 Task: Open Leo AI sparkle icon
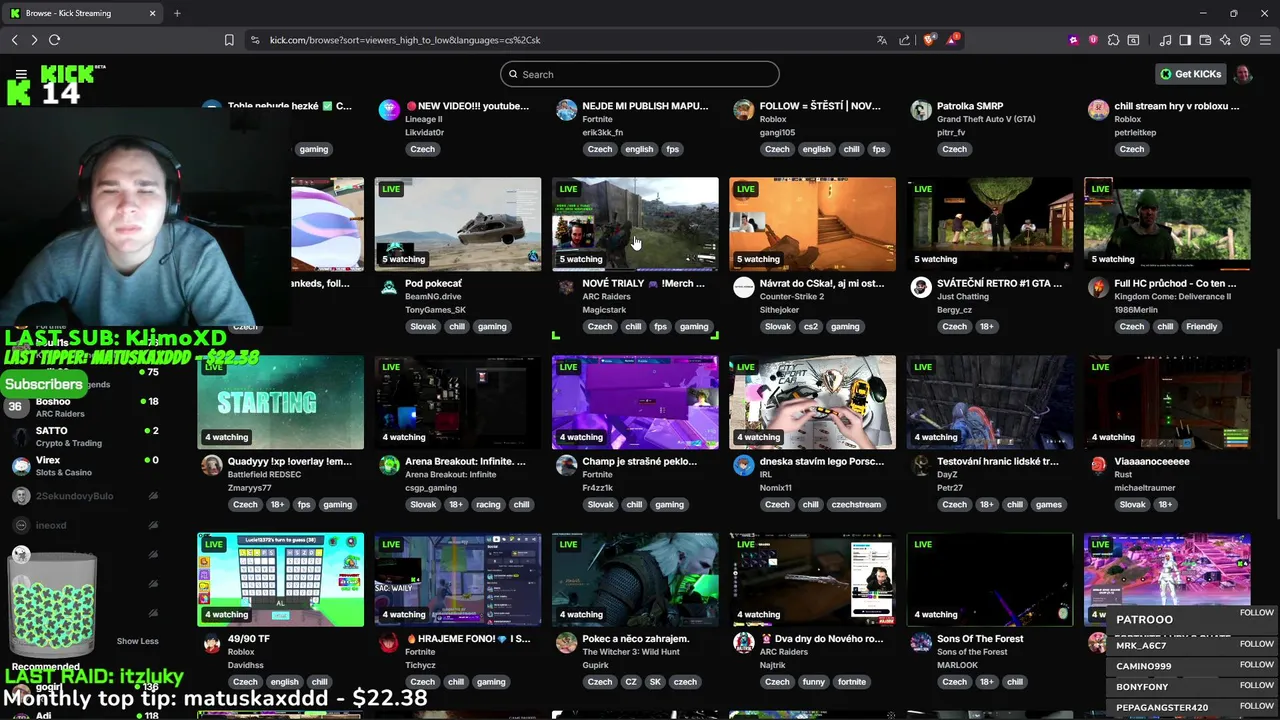point(1225,40)
